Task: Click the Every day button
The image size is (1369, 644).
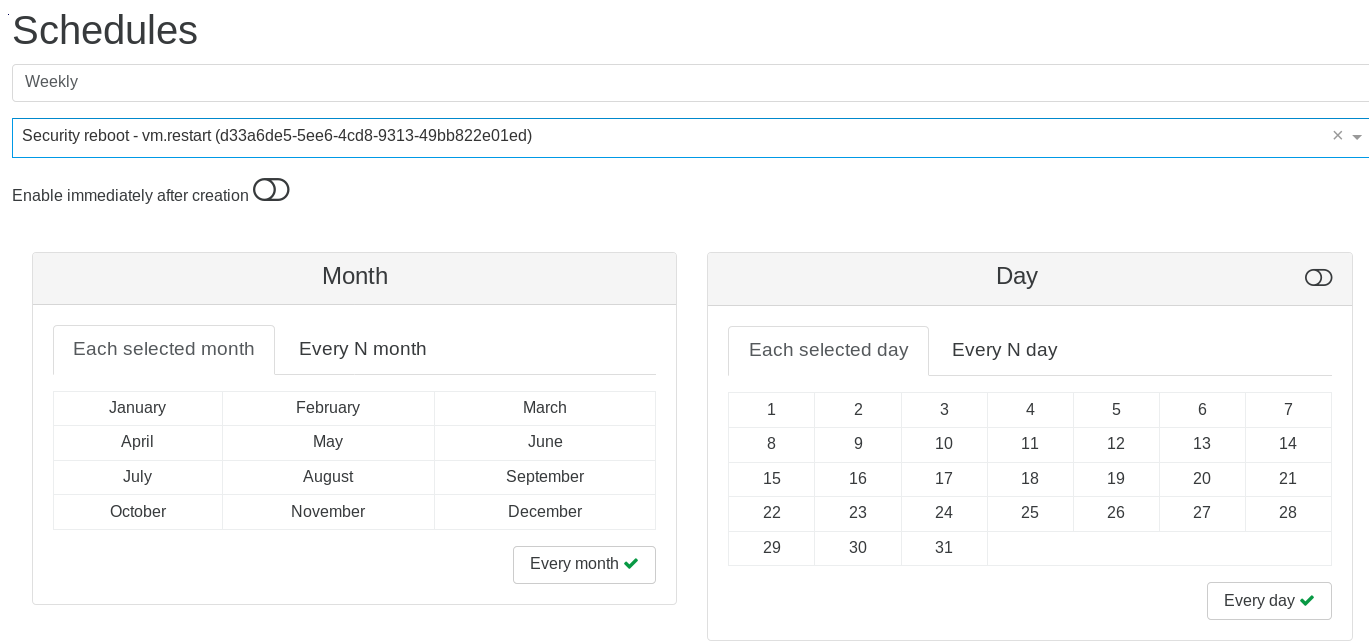Action: click(1268, 601)
